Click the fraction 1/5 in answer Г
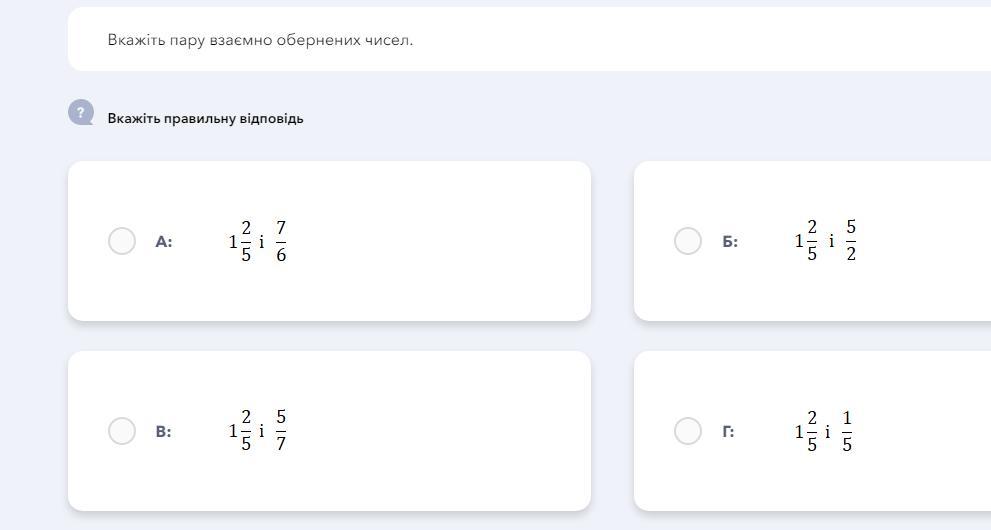 click(847, 431)
